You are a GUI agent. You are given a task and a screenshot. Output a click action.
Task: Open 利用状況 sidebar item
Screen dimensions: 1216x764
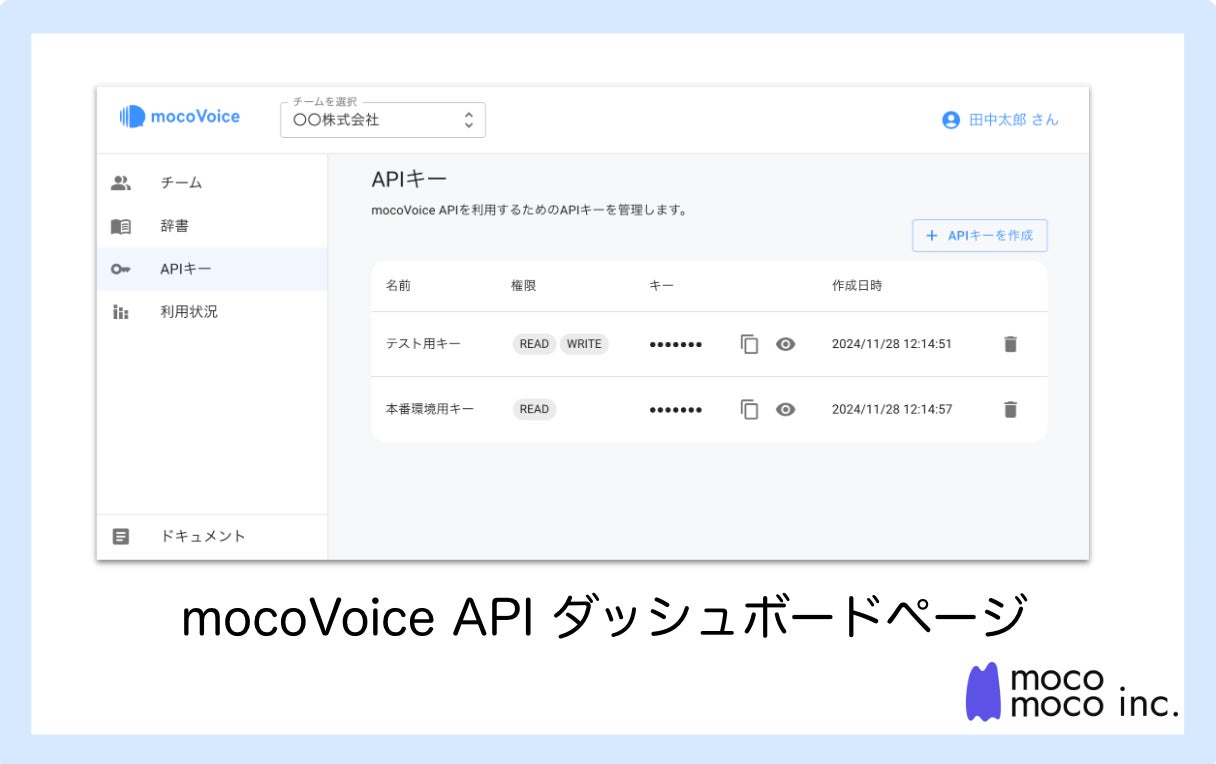(212, 312)
